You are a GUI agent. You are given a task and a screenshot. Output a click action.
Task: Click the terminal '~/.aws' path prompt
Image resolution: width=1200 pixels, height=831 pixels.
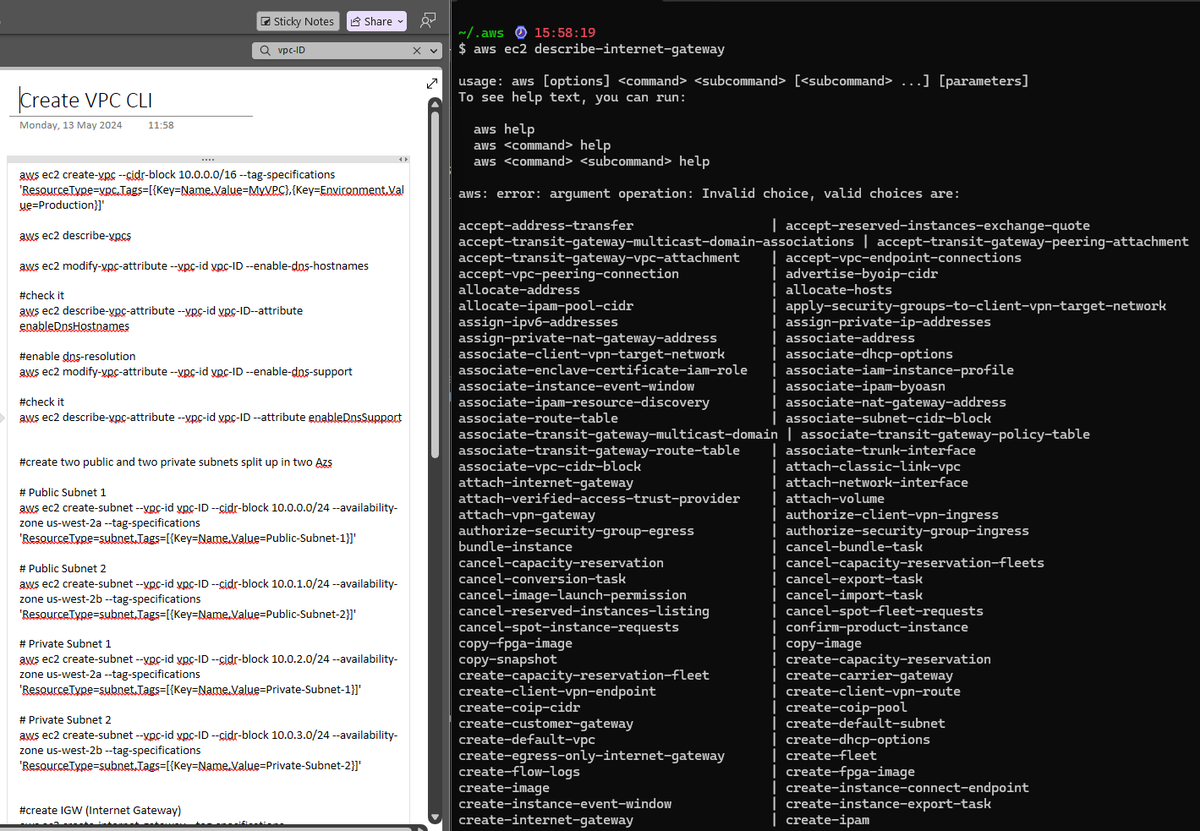point(481,33)
